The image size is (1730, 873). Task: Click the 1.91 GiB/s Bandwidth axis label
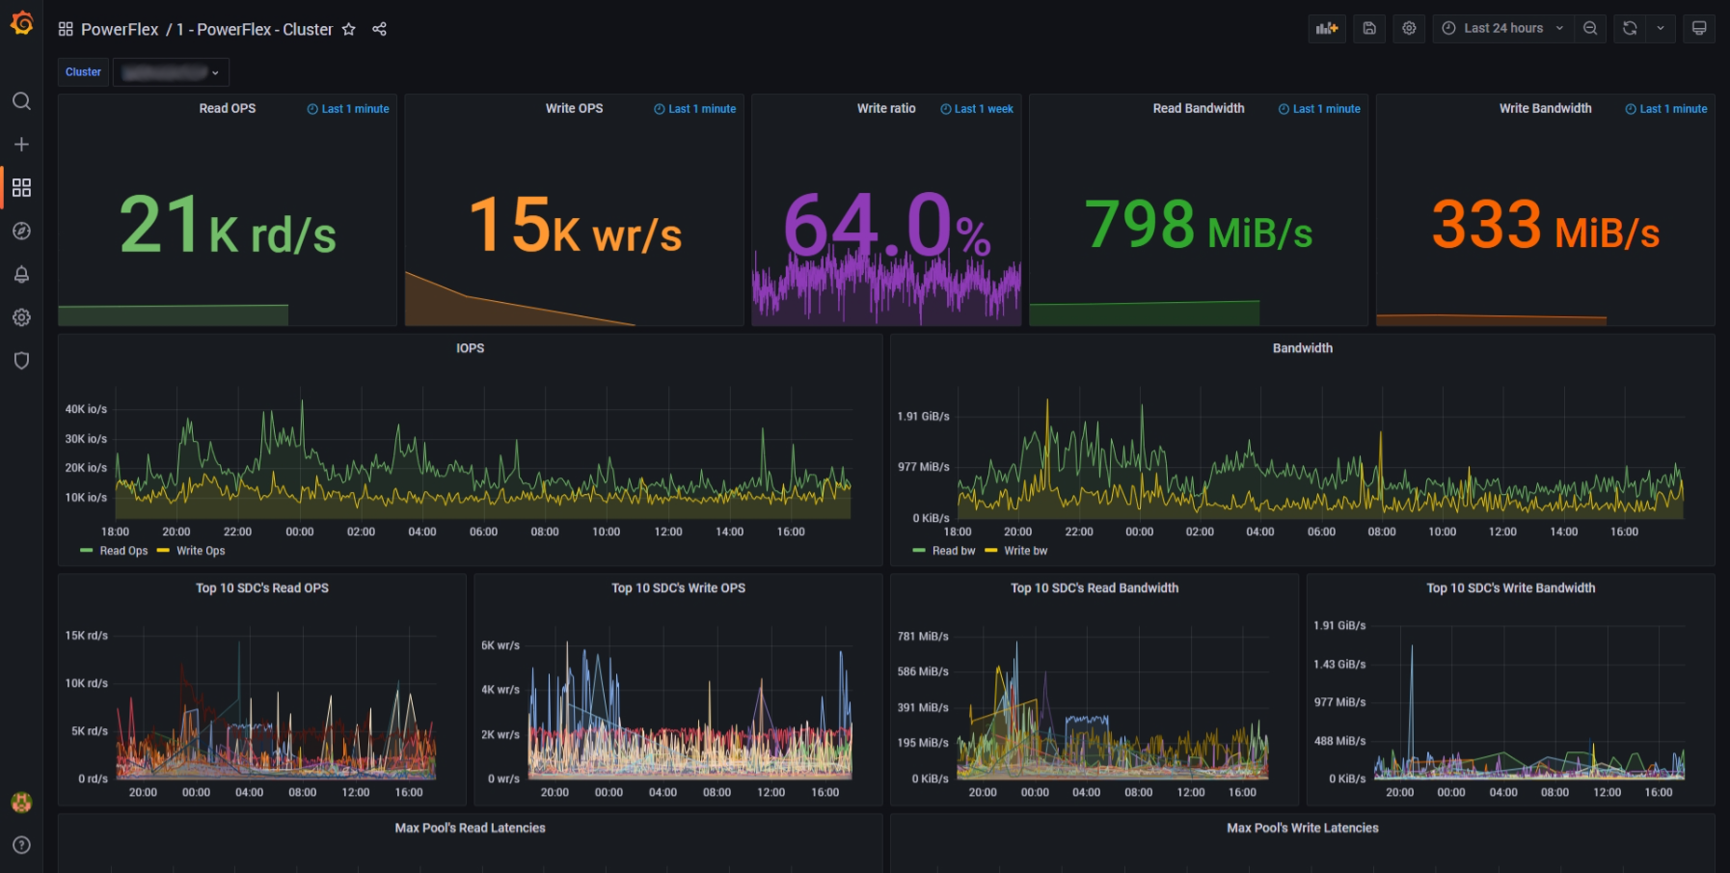pos(923,416)
